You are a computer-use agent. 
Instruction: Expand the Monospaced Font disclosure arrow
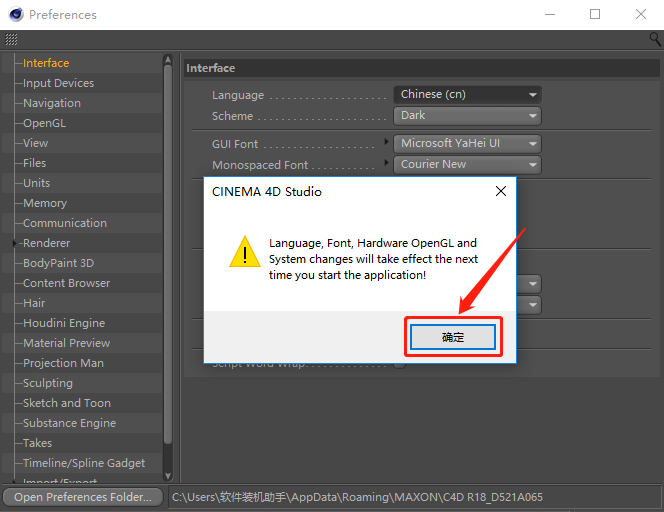(386, 162)
